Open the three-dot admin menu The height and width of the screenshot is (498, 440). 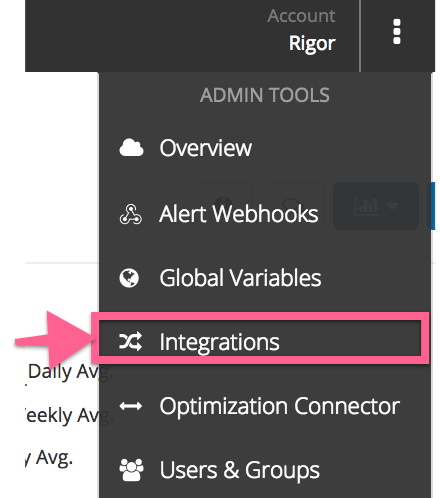(396, 32)
